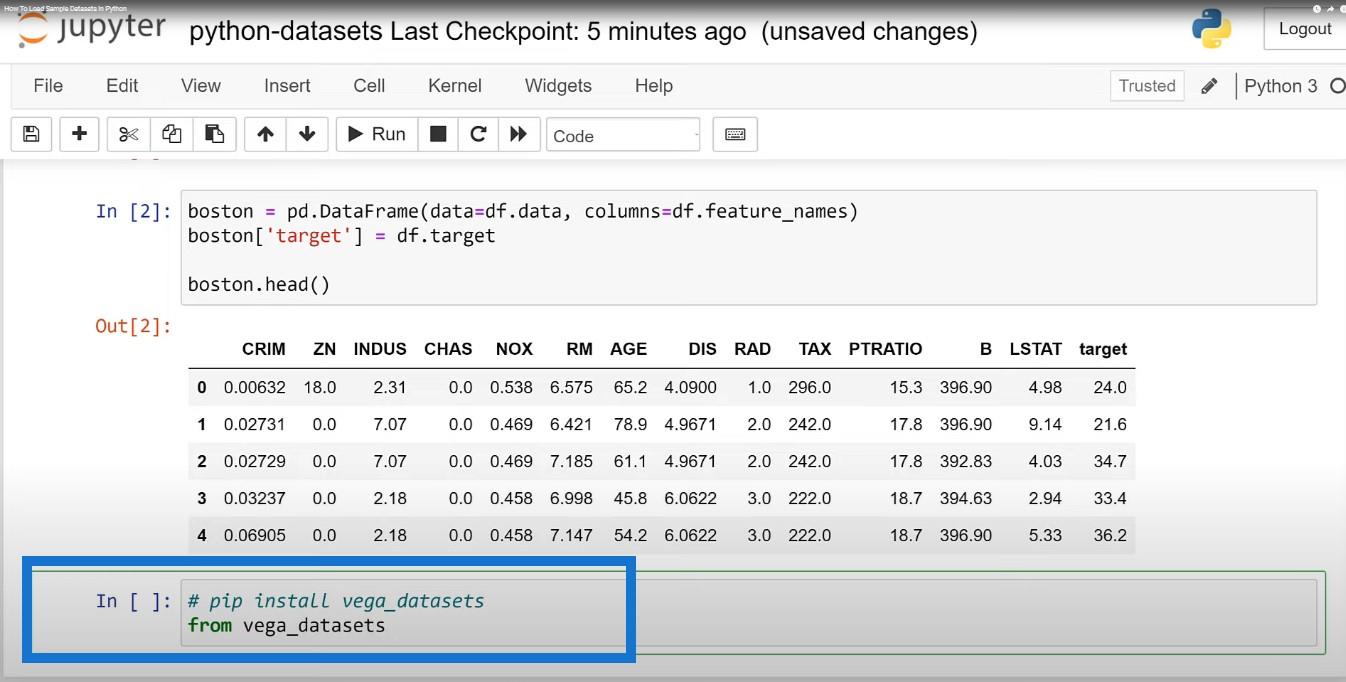Click the In [ ] empty prompt

tap(134, 600)
